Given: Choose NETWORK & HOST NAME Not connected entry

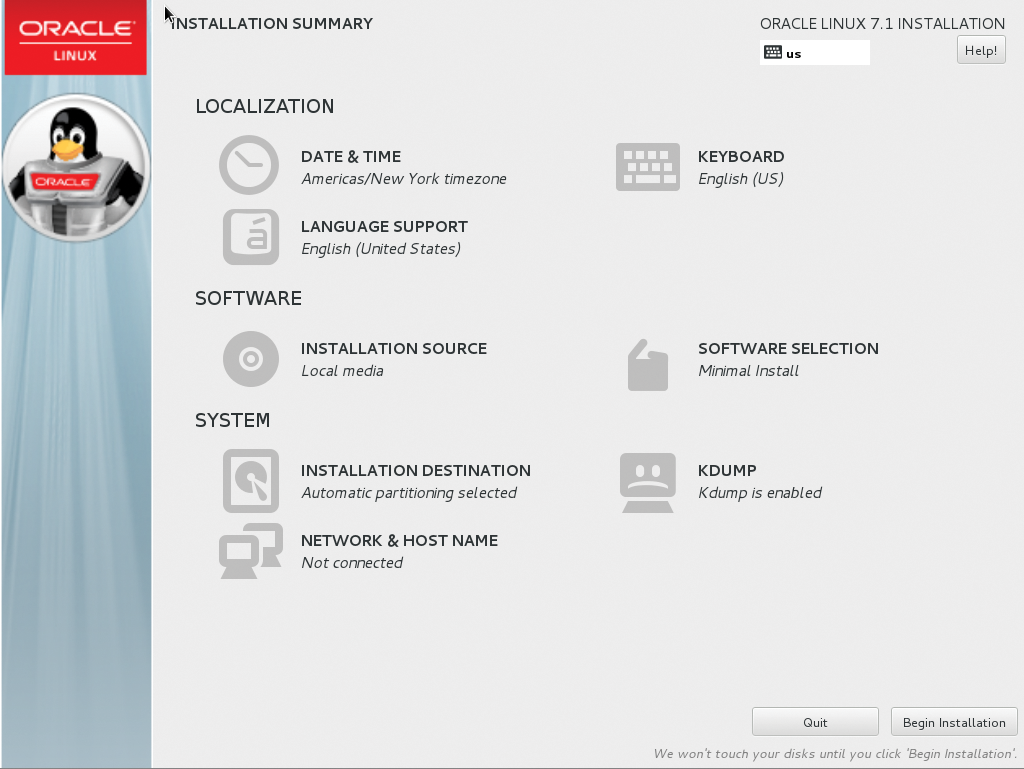Looking at the screenshot, I should point(352,563).
